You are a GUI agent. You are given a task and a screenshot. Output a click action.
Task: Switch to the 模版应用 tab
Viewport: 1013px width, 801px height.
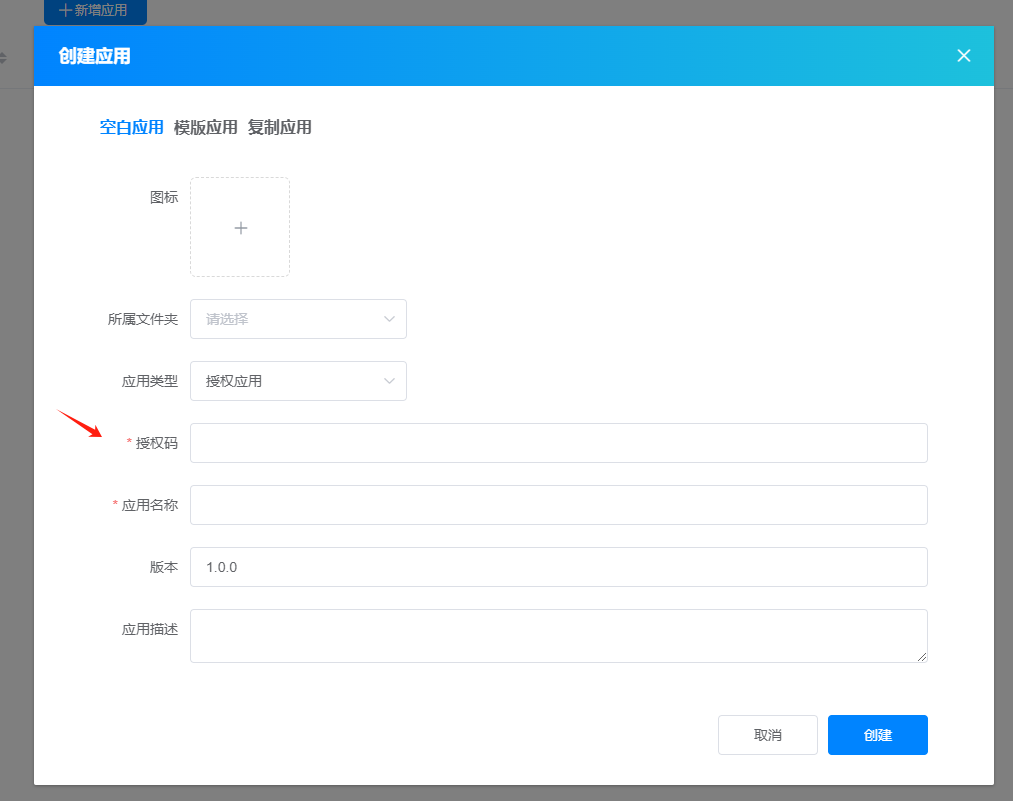click(205, 127)
